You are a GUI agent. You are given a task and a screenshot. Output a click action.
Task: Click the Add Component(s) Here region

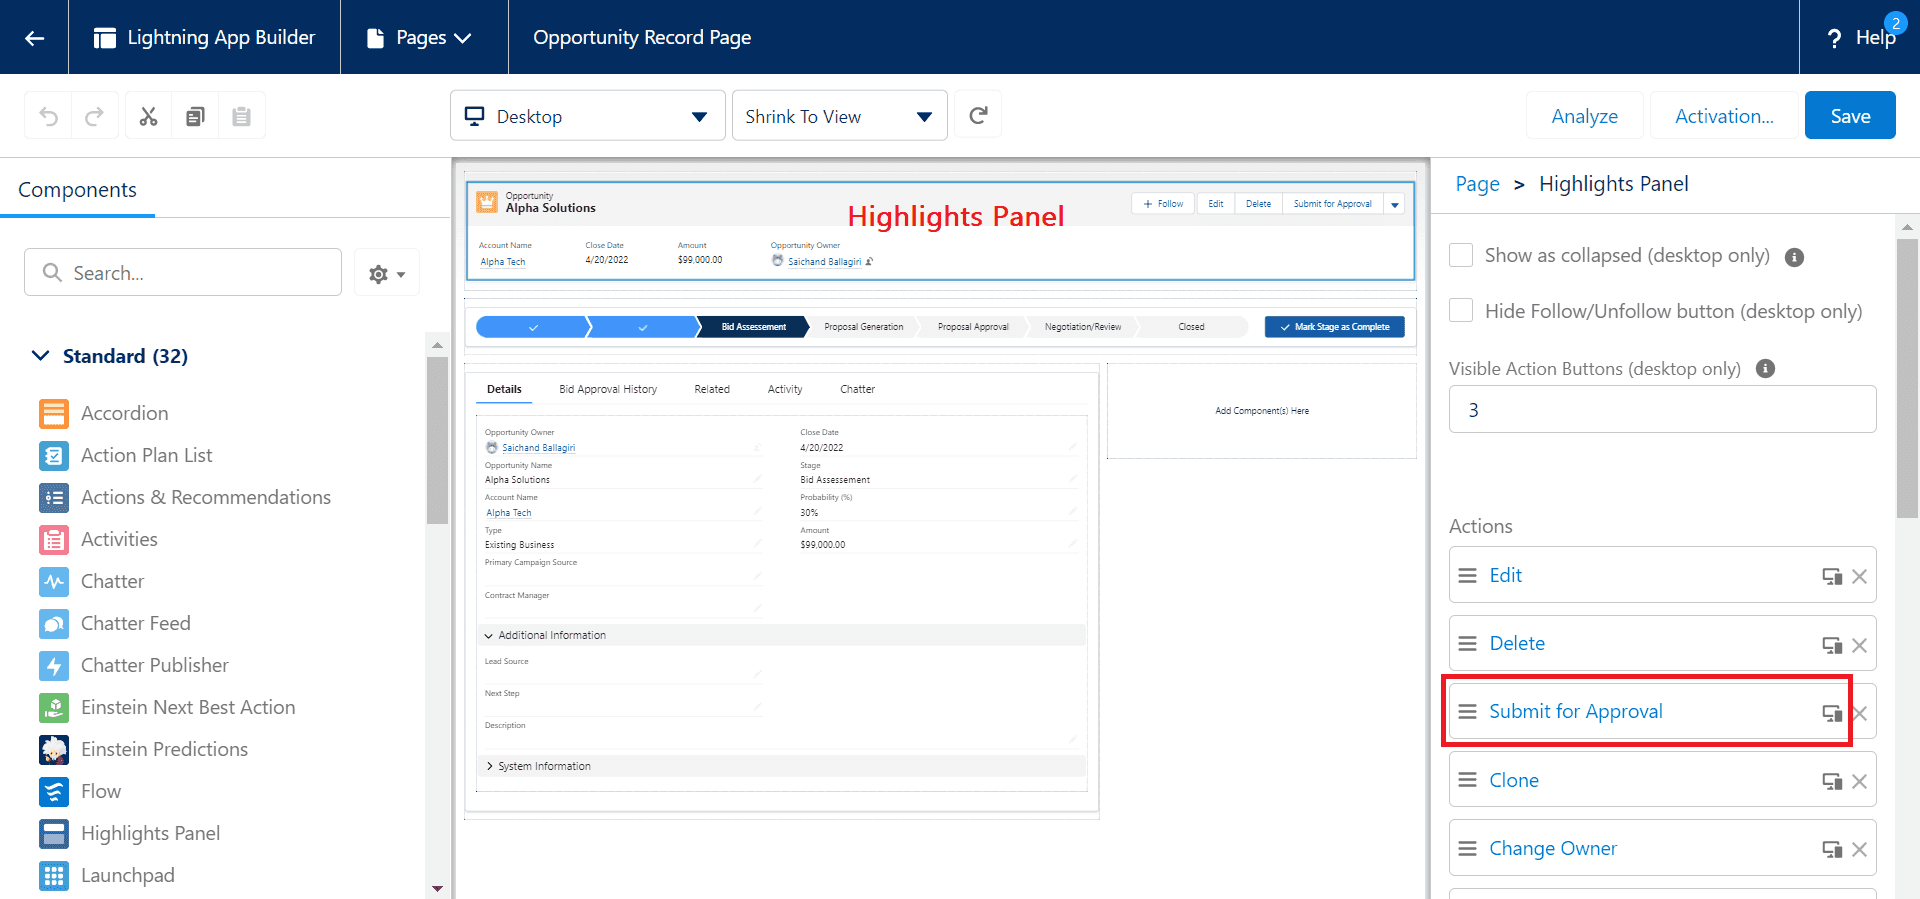pos(1262,411)
